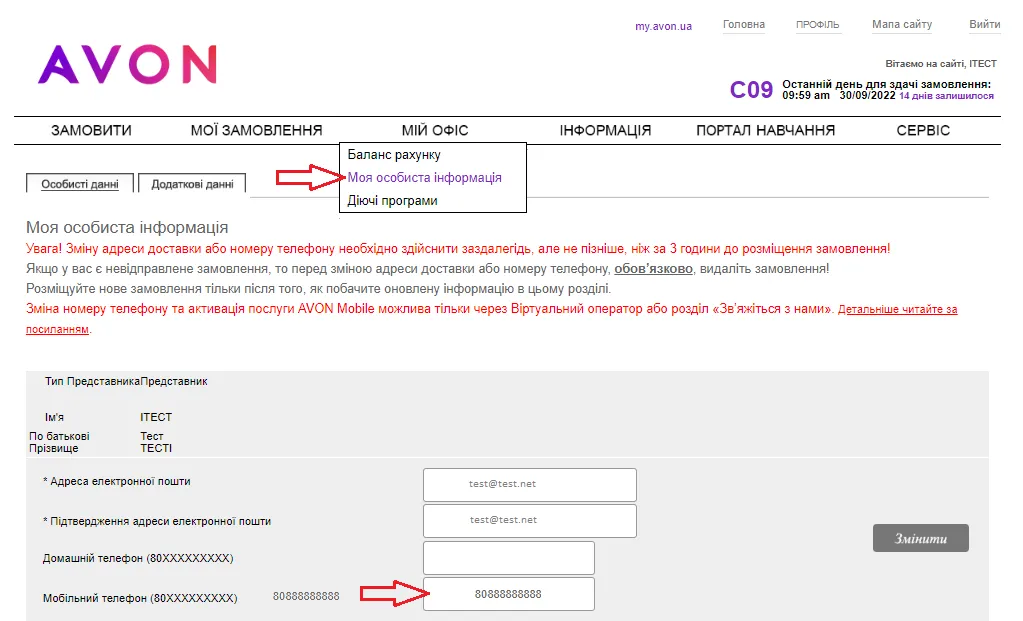Image resolution: width=1023 pixels, height=621 pixels.
Task: Go to Головна page
Action: pos(744,24)
